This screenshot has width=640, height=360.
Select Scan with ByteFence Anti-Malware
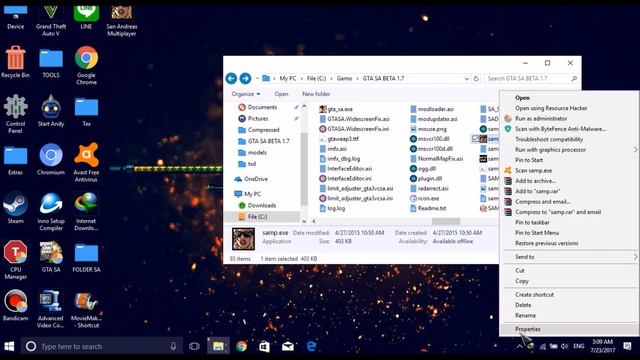click(560, 129)
